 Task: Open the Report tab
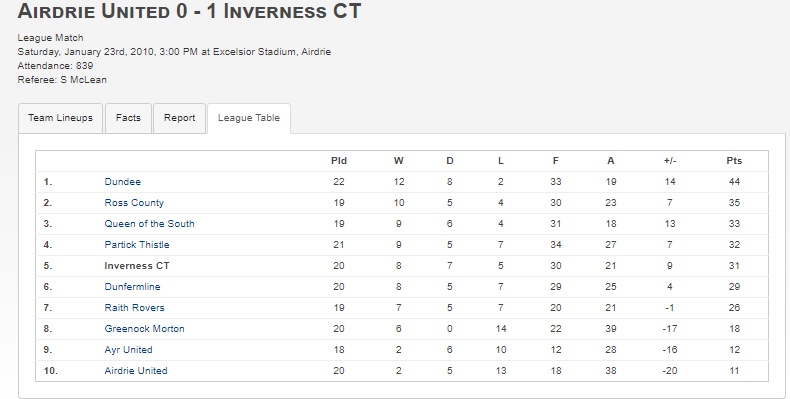[179, 118]
